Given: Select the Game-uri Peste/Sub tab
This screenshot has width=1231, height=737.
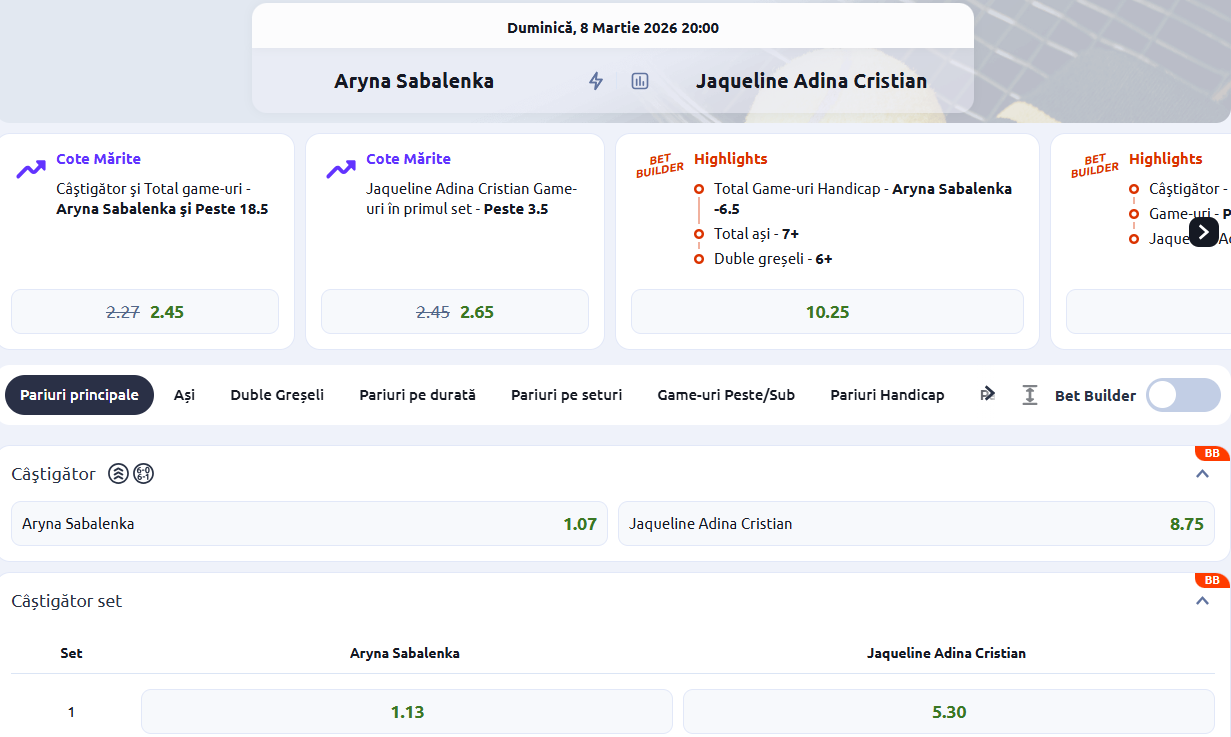Looking at the screenshot, I should click(726, 395).
